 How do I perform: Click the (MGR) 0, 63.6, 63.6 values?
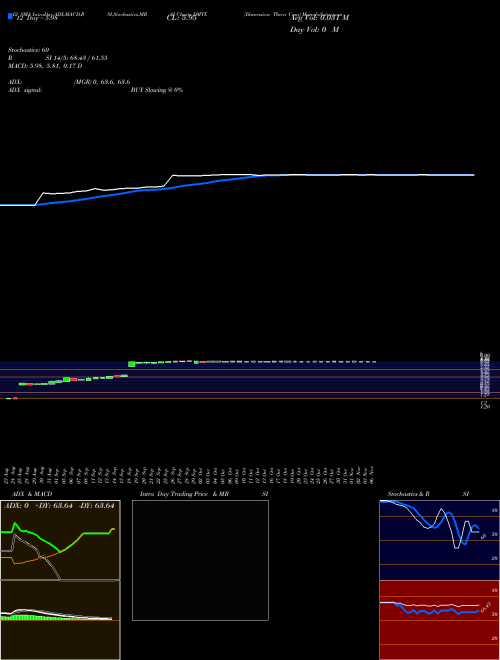pyautogui.click(x=102, y=82)
